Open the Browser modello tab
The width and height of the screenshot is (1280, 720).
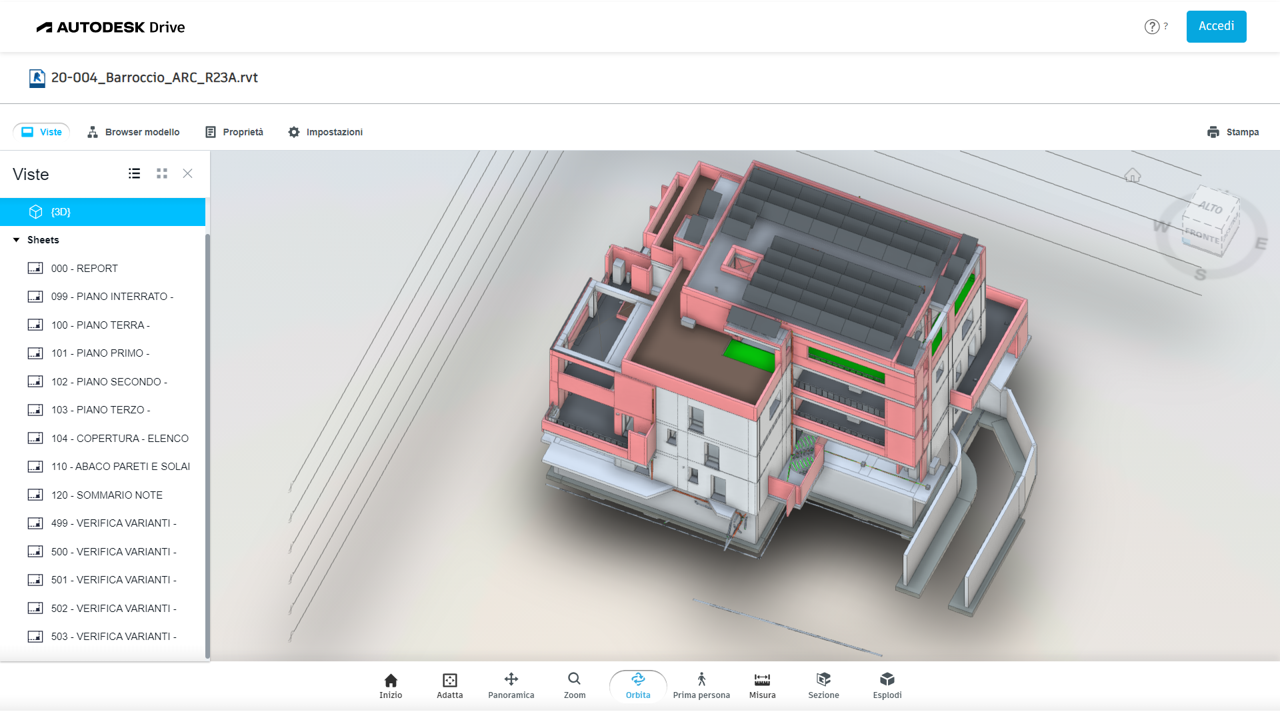click(x=133, y=132)
